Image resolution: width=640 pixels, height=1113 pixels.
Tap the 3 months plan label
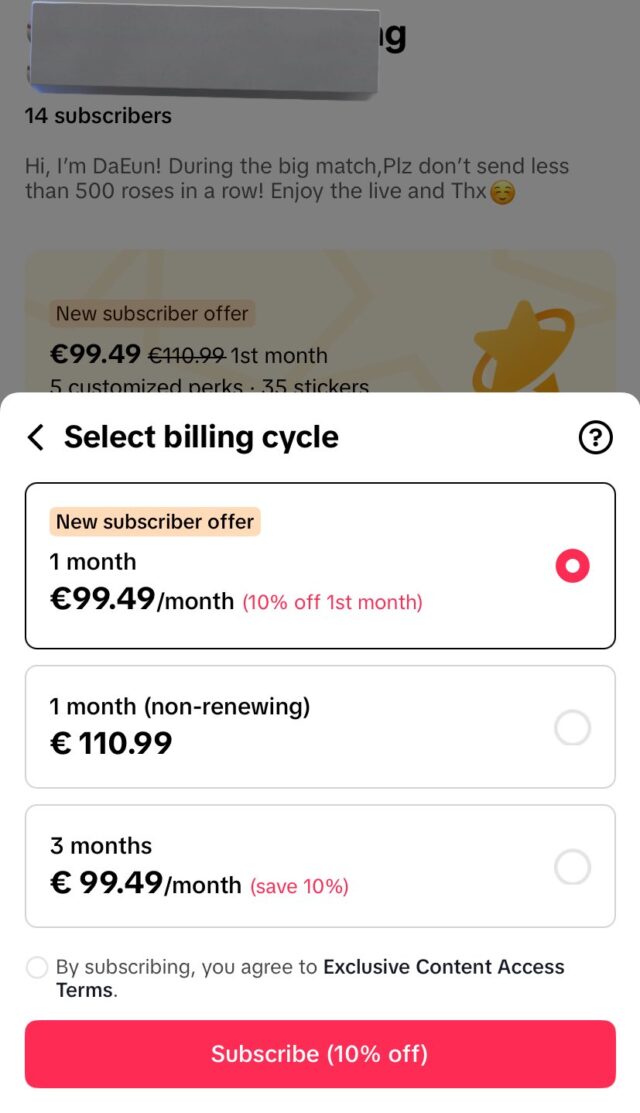click(x=101, y=845)
